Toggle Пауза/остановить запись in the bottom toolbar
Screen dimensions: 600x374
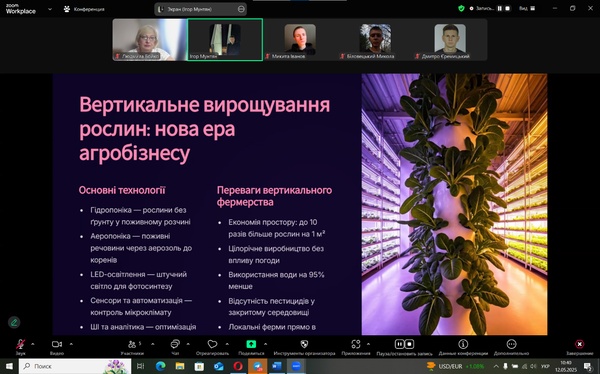404,344
